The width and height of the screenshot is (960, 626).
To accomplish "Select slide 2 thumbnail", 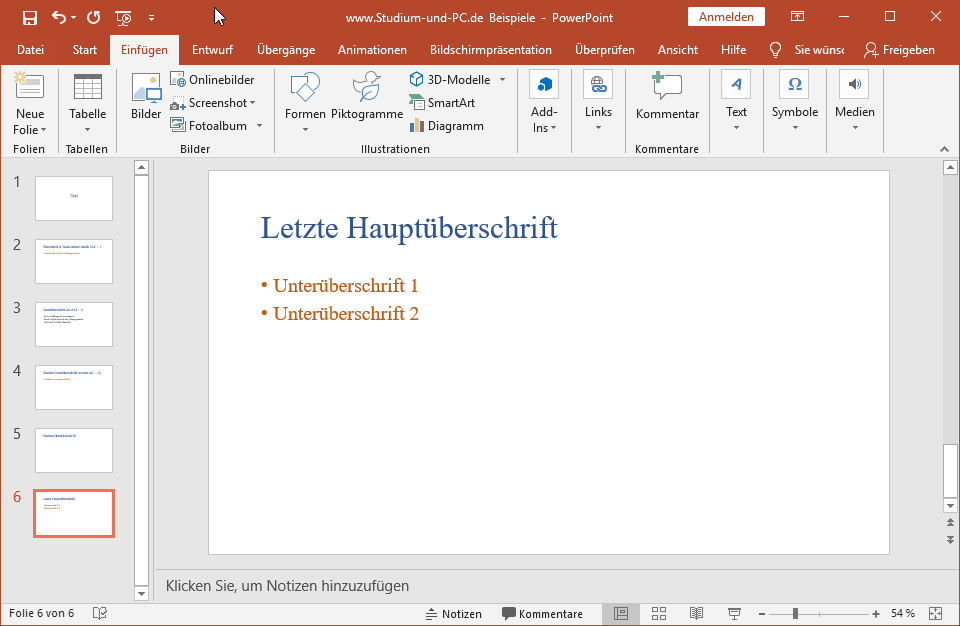I will coord(74,262).
